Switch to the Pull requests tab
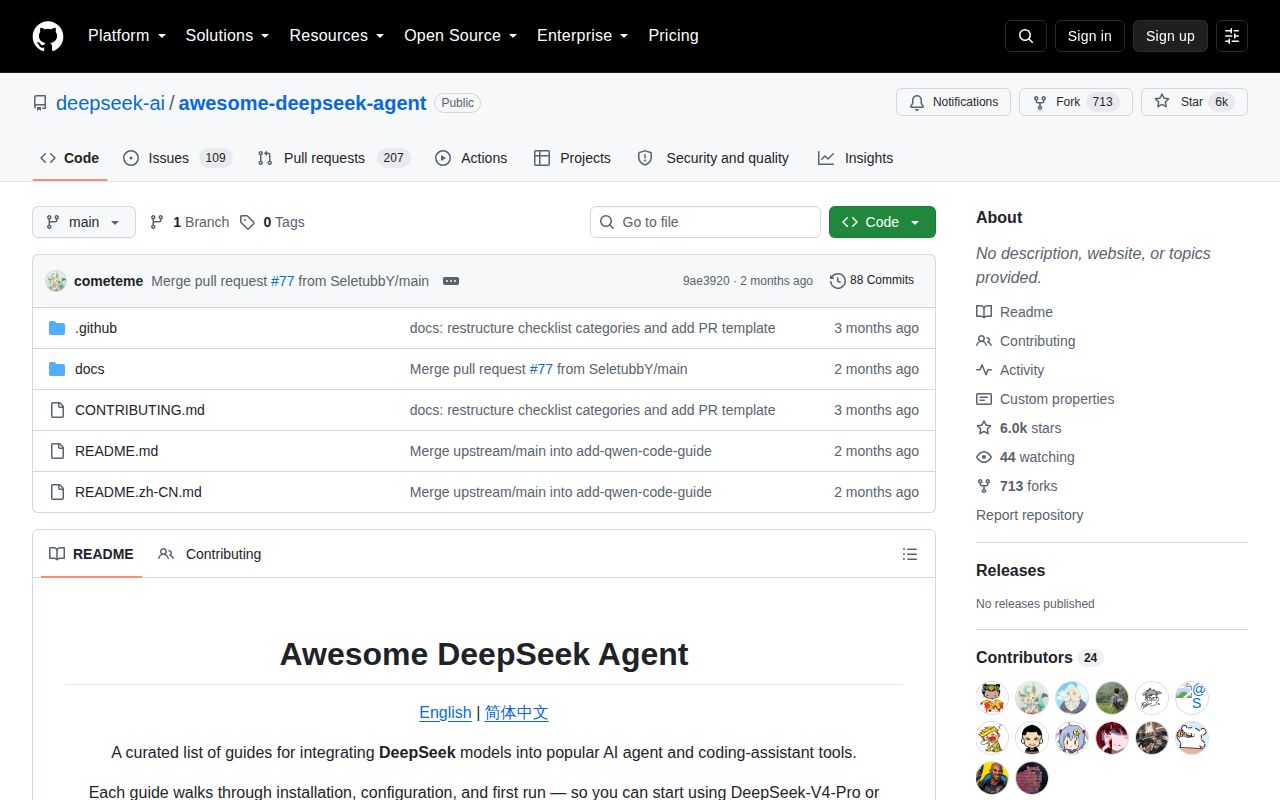 333,158
